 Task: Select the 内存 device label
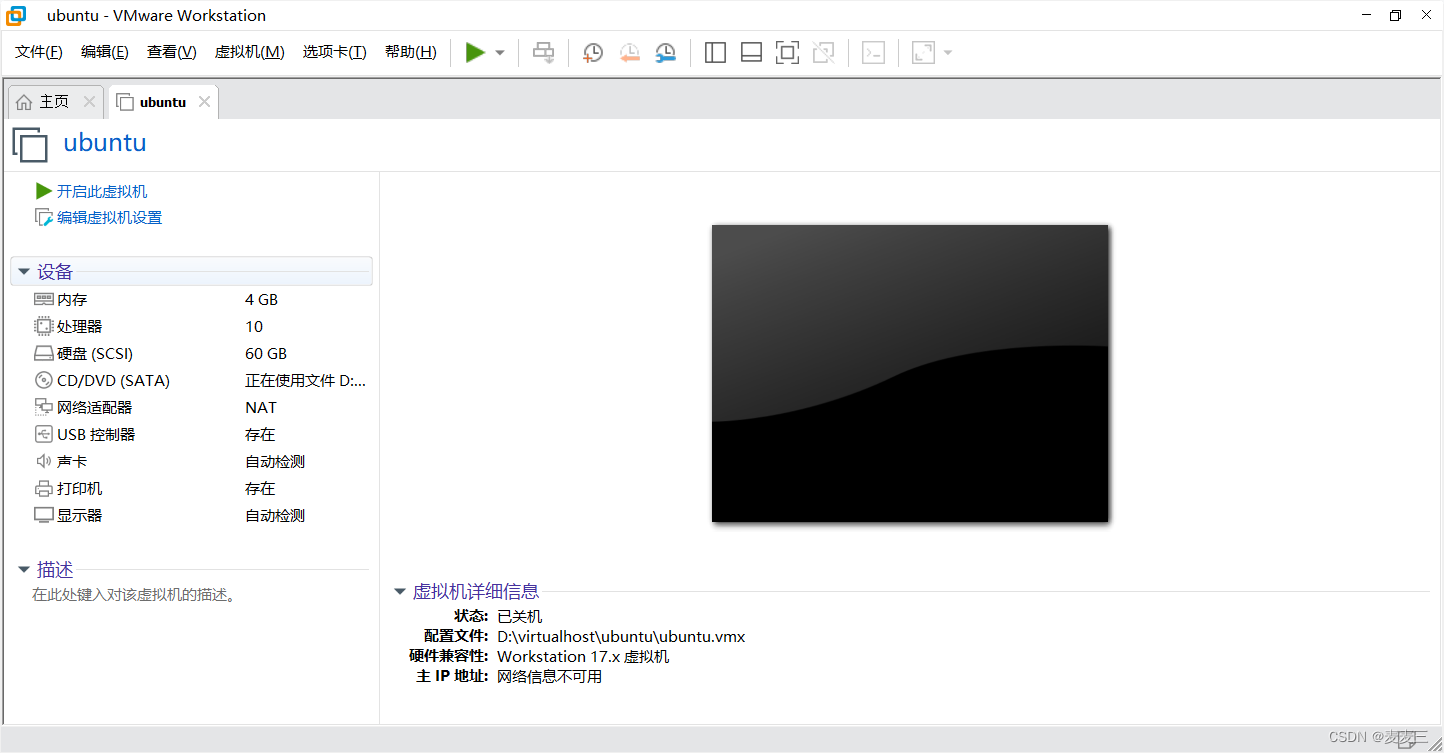[x=72, y=300]
